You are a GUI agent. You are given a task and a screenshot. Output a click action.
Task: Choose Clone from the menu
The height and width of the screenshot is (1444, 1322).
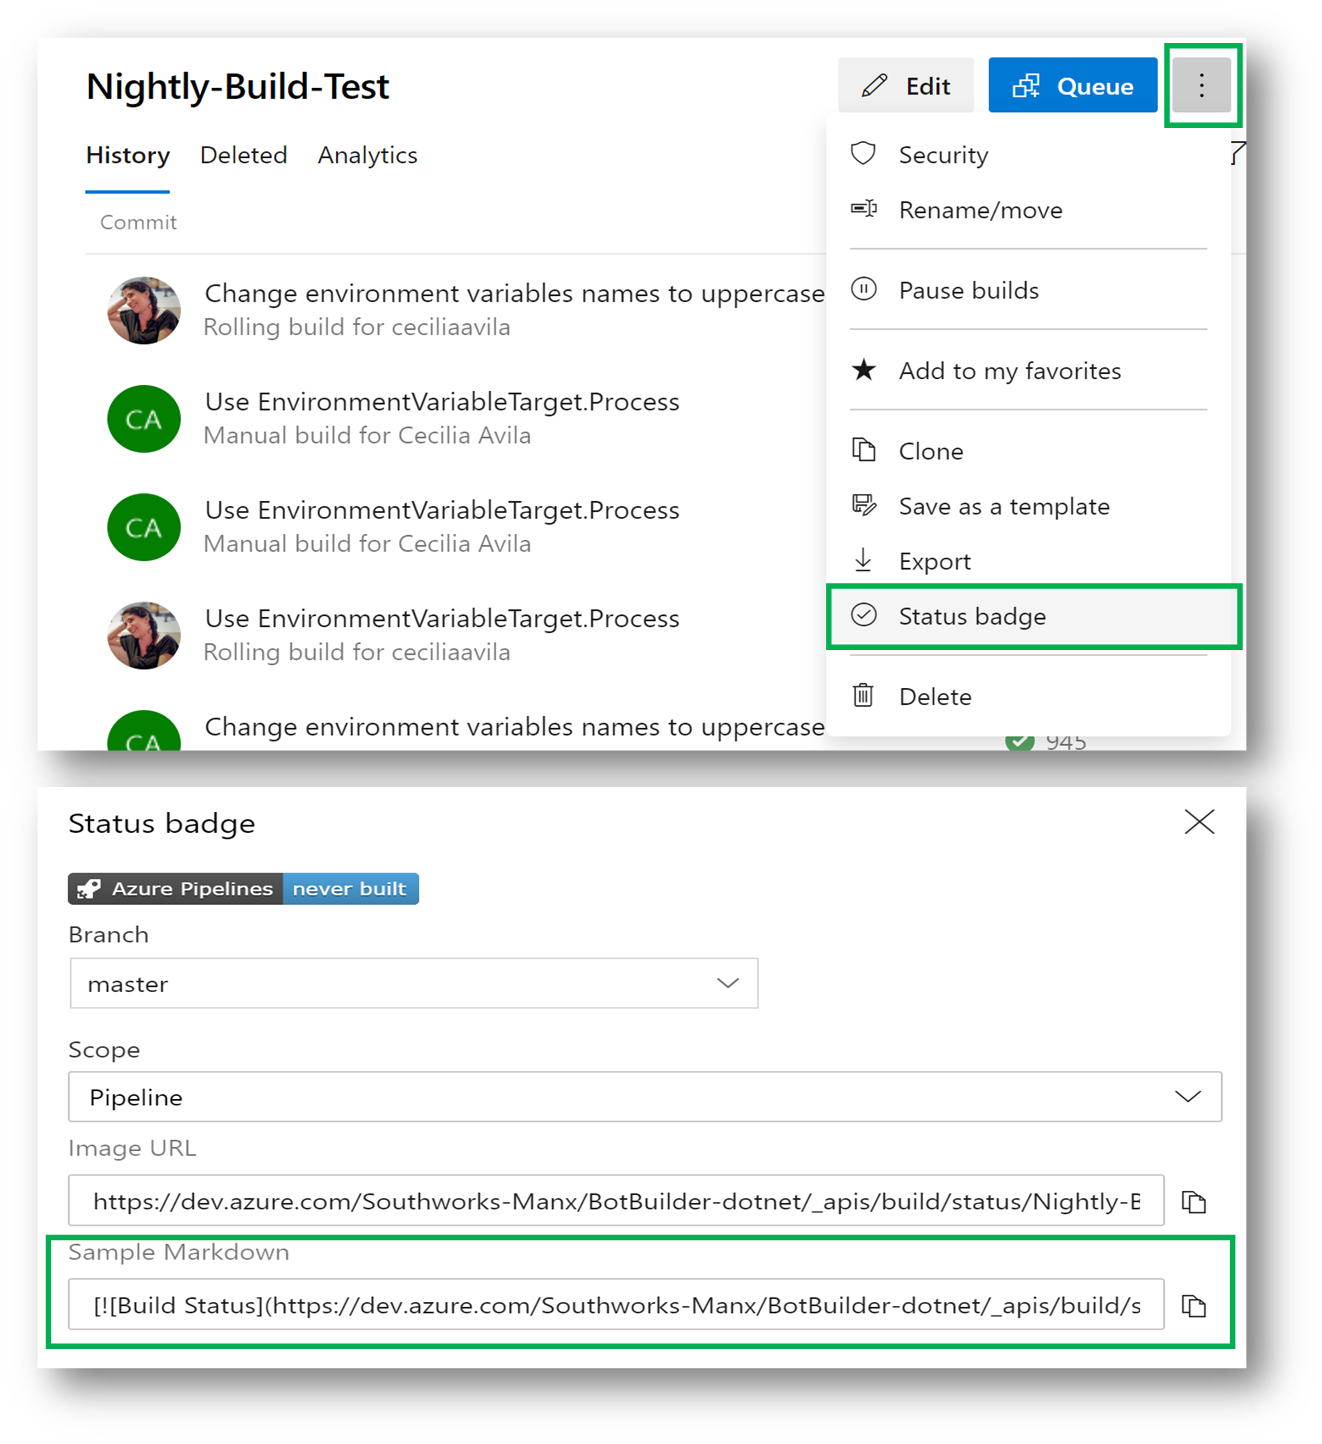tap(1029, 451)
